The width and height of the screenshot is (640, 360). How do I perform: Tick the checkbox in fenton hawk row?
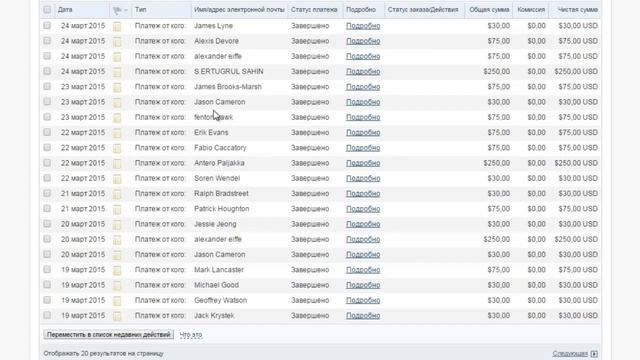[x=47, y=117]
